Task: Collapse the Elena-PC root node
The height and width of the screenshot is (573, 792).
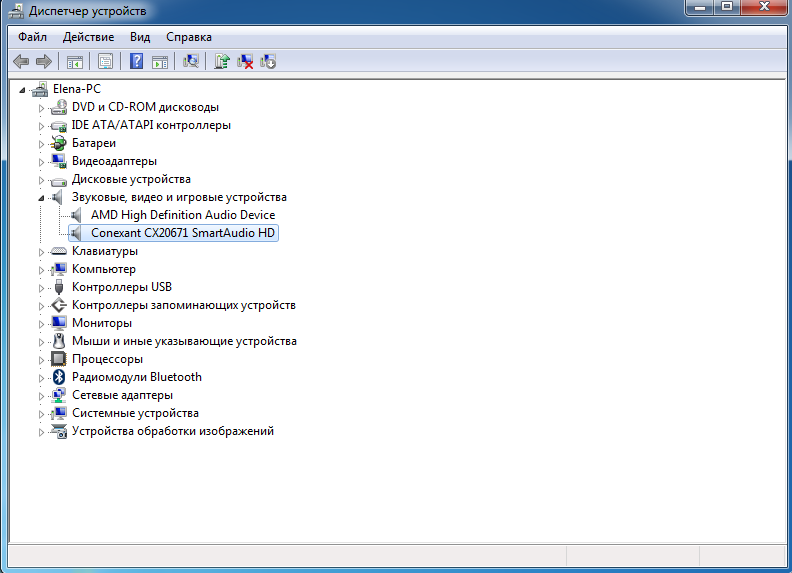Action: tap(22, 90)
